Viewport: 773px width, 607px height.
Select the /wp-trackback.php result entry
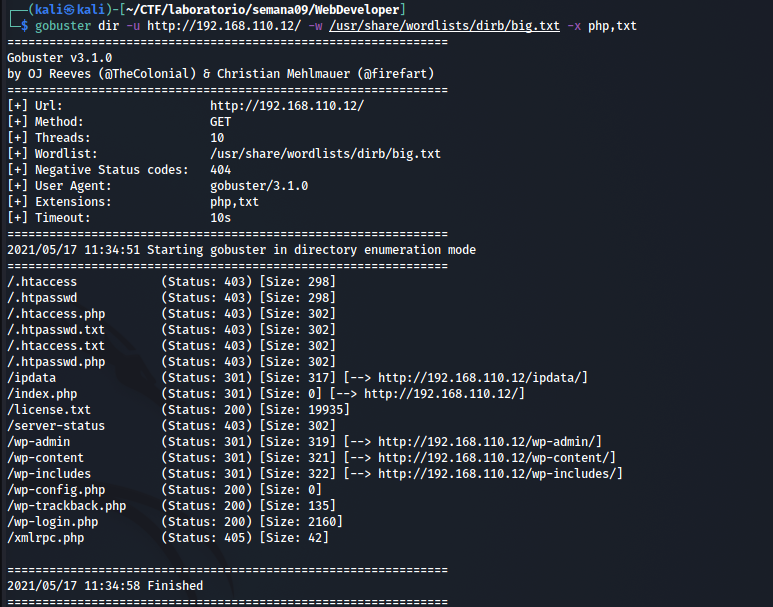click(66, 505)
